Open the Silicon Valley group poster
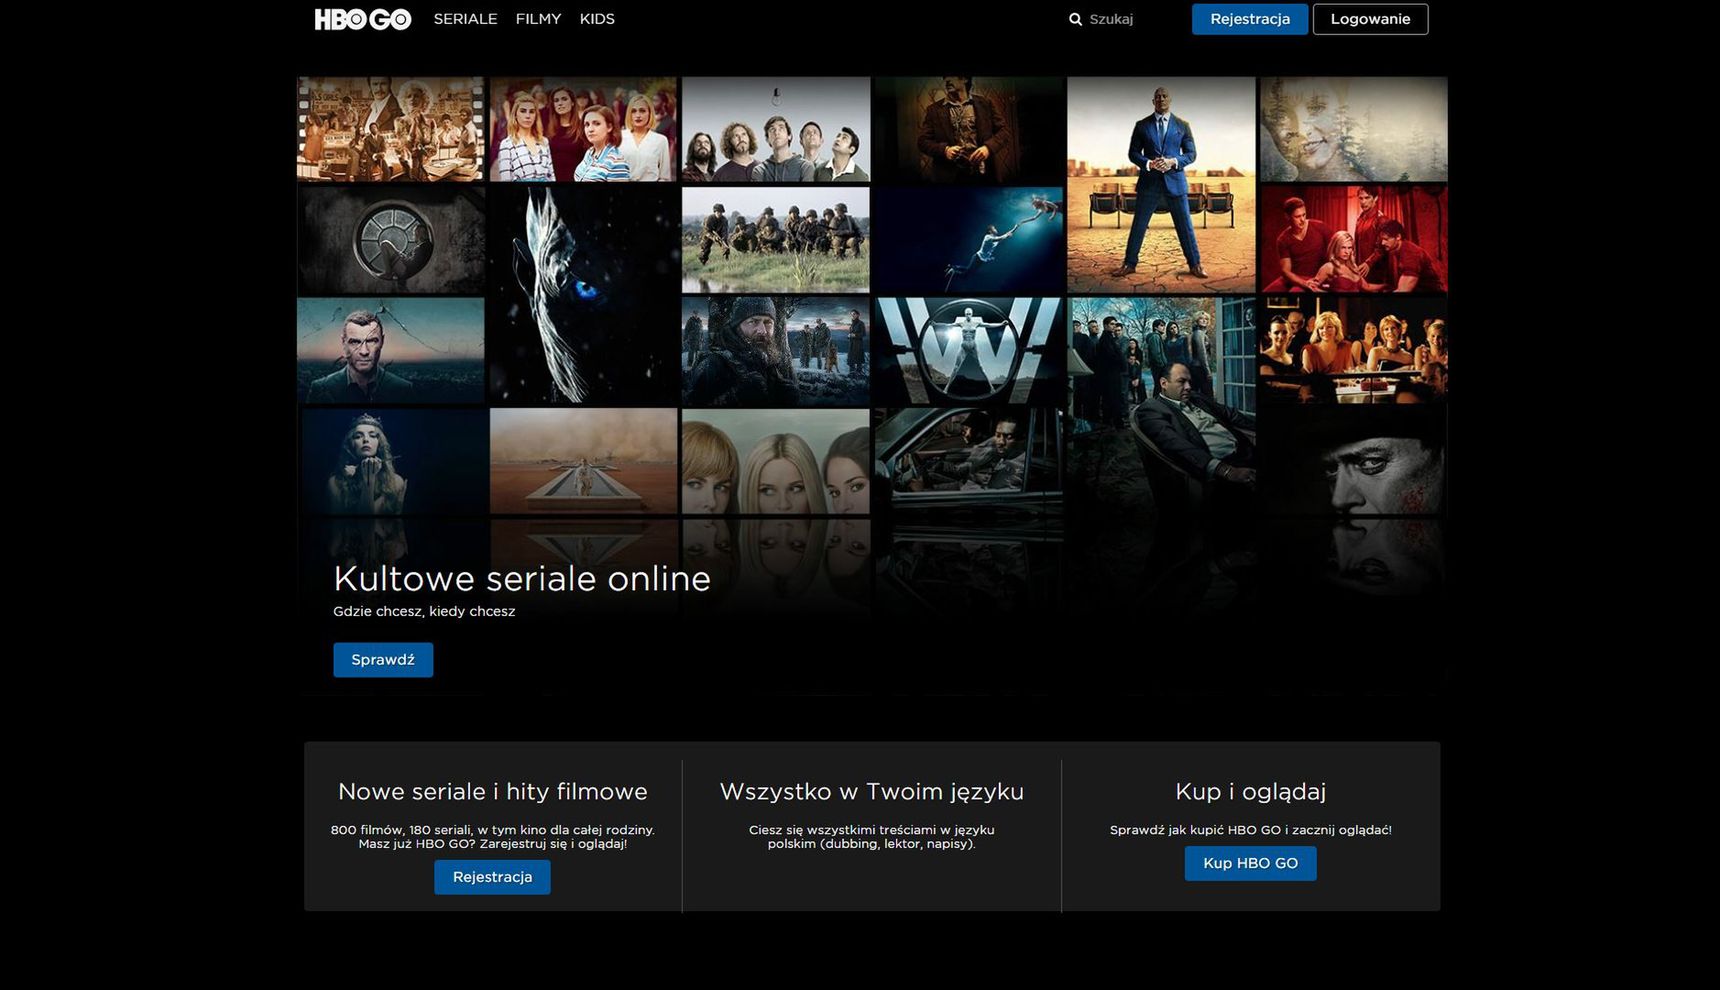 click(776, 129)
